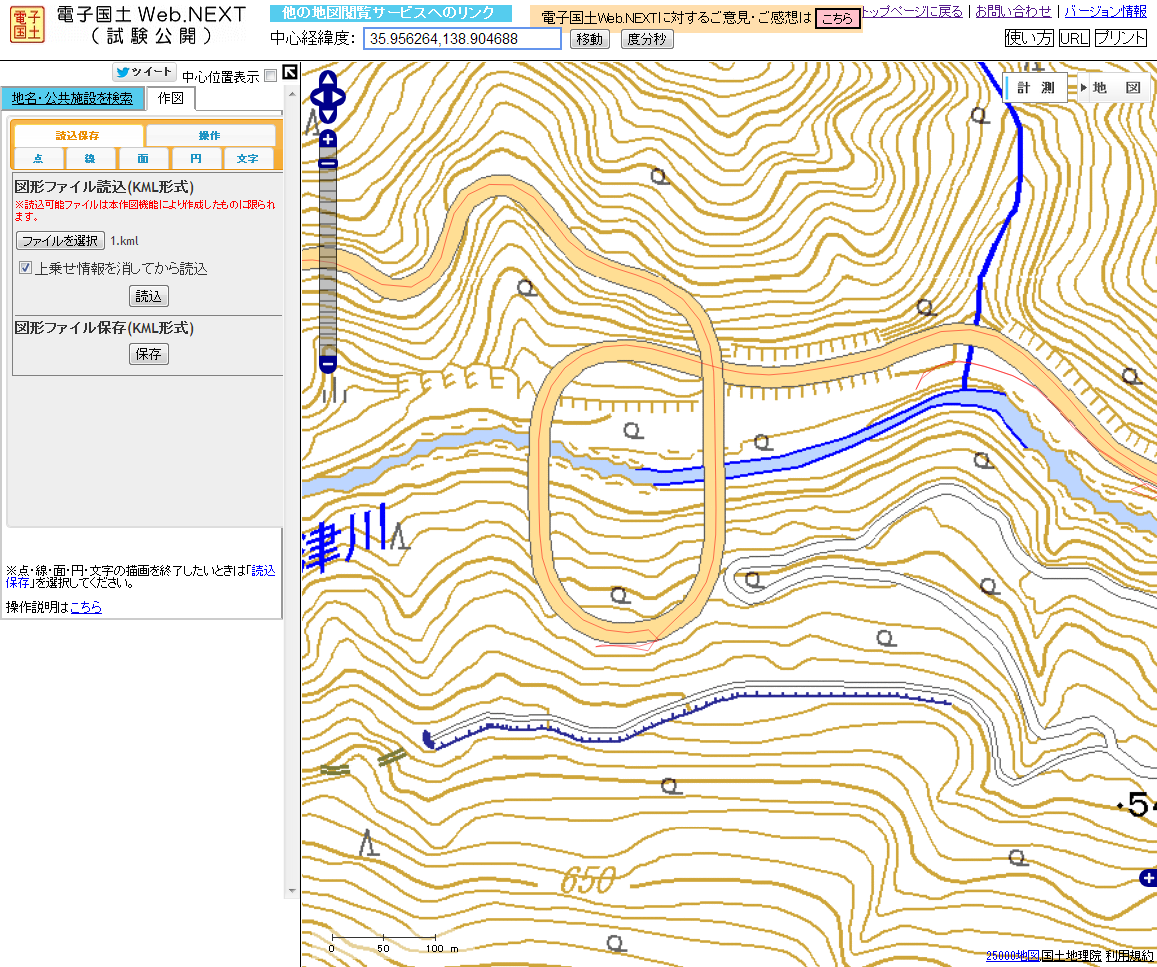This screenshot has width=1157, height=967.
Task: Open the 計測 measurement panel
Action: coord(1035,88)
